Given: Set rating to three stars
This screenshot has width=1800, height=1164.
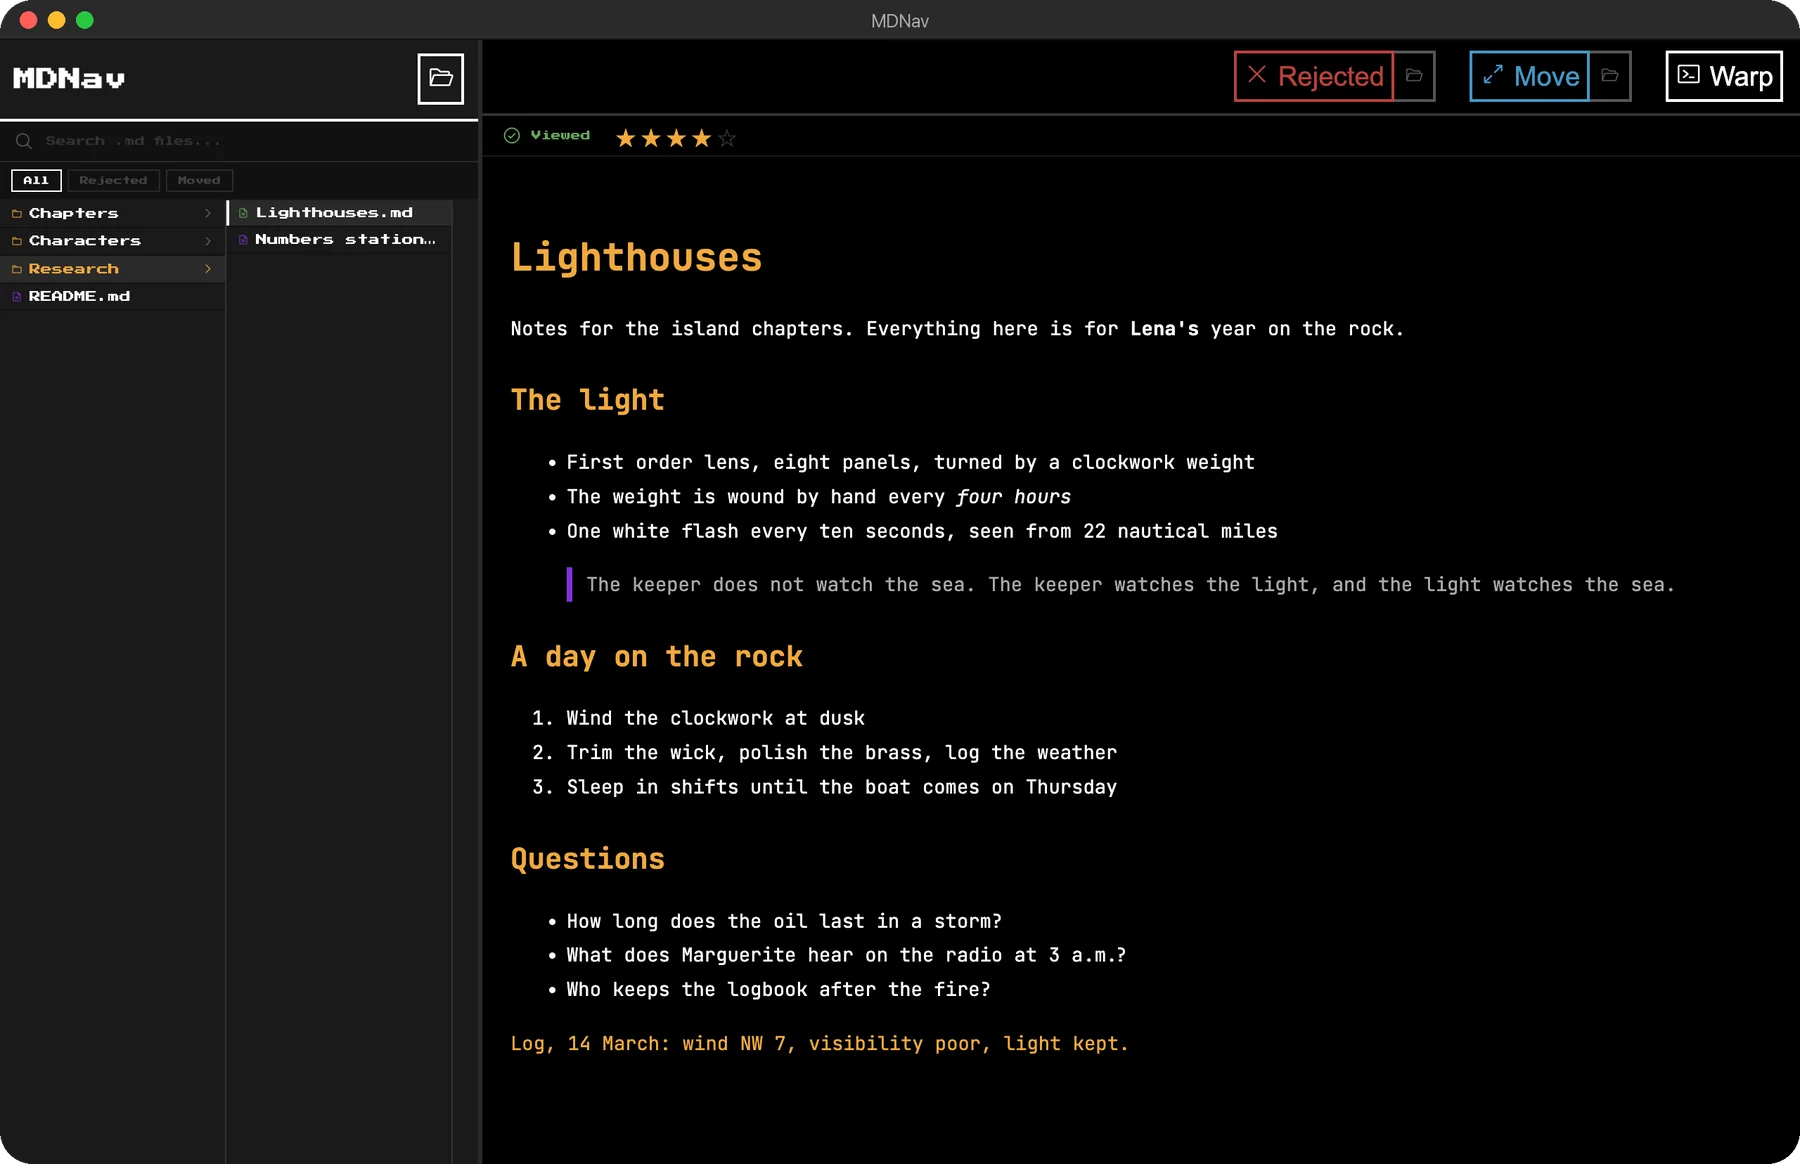Looking at the screenshot, I should [676, 138].
